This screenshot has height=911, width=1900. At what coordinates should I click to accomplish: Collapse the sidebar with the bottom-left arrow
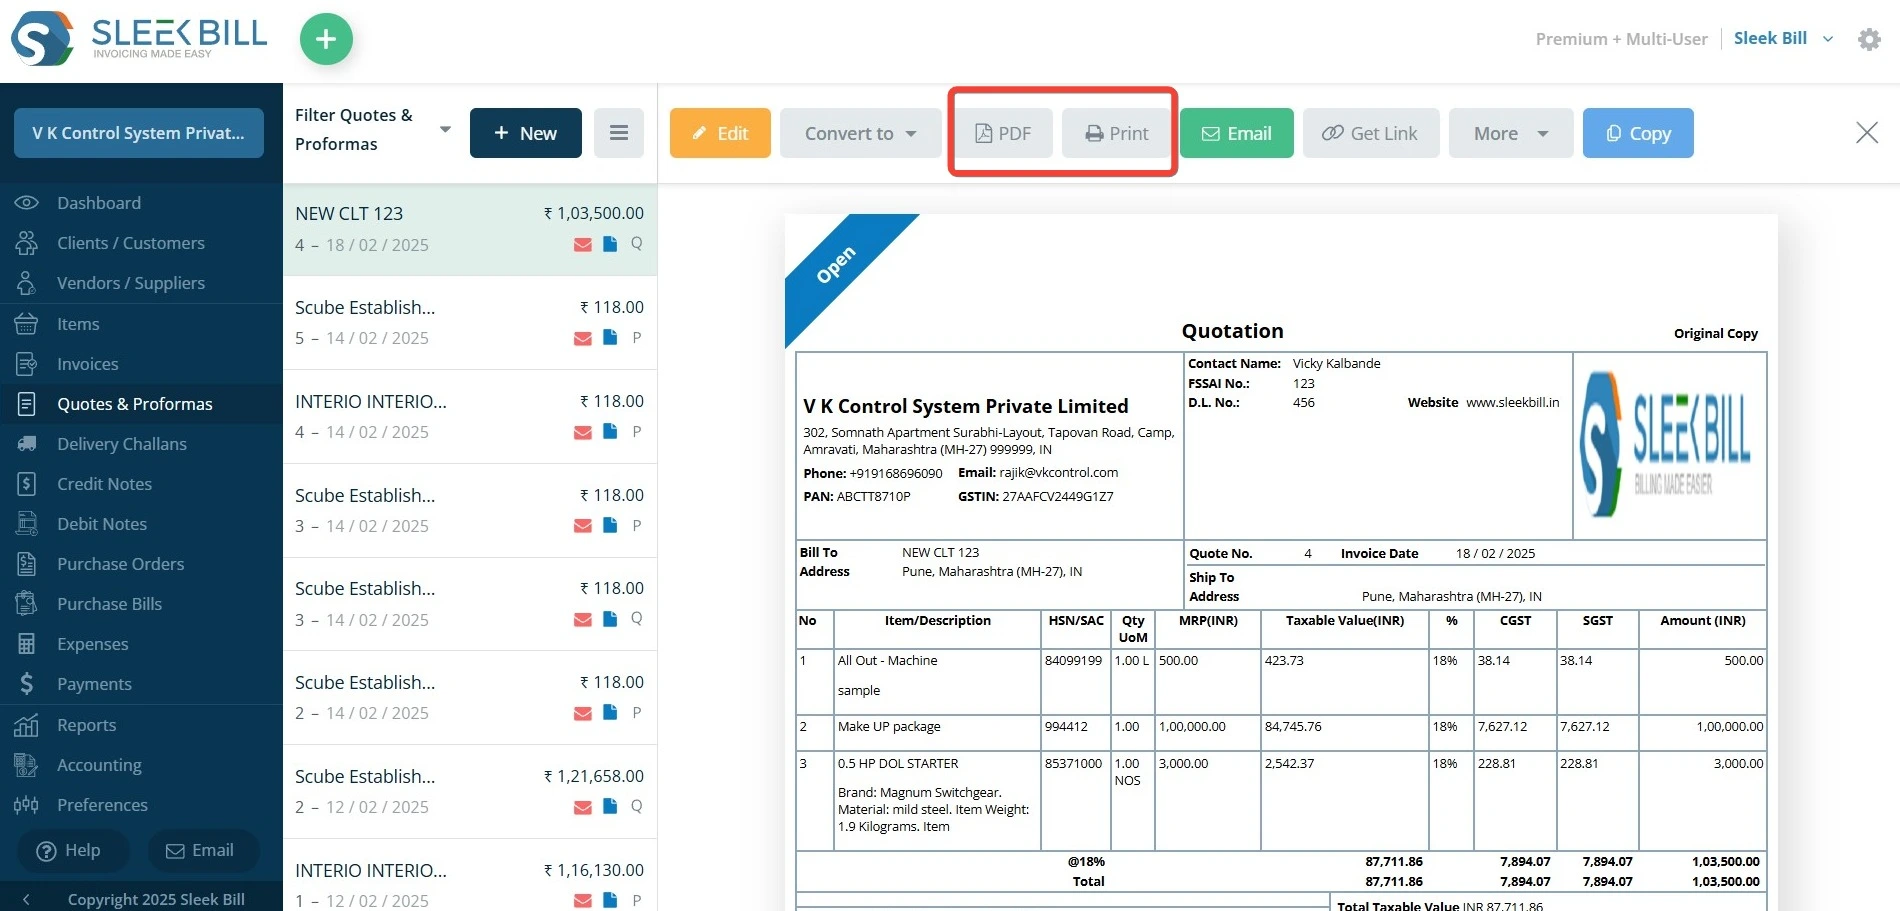(26, 899)
